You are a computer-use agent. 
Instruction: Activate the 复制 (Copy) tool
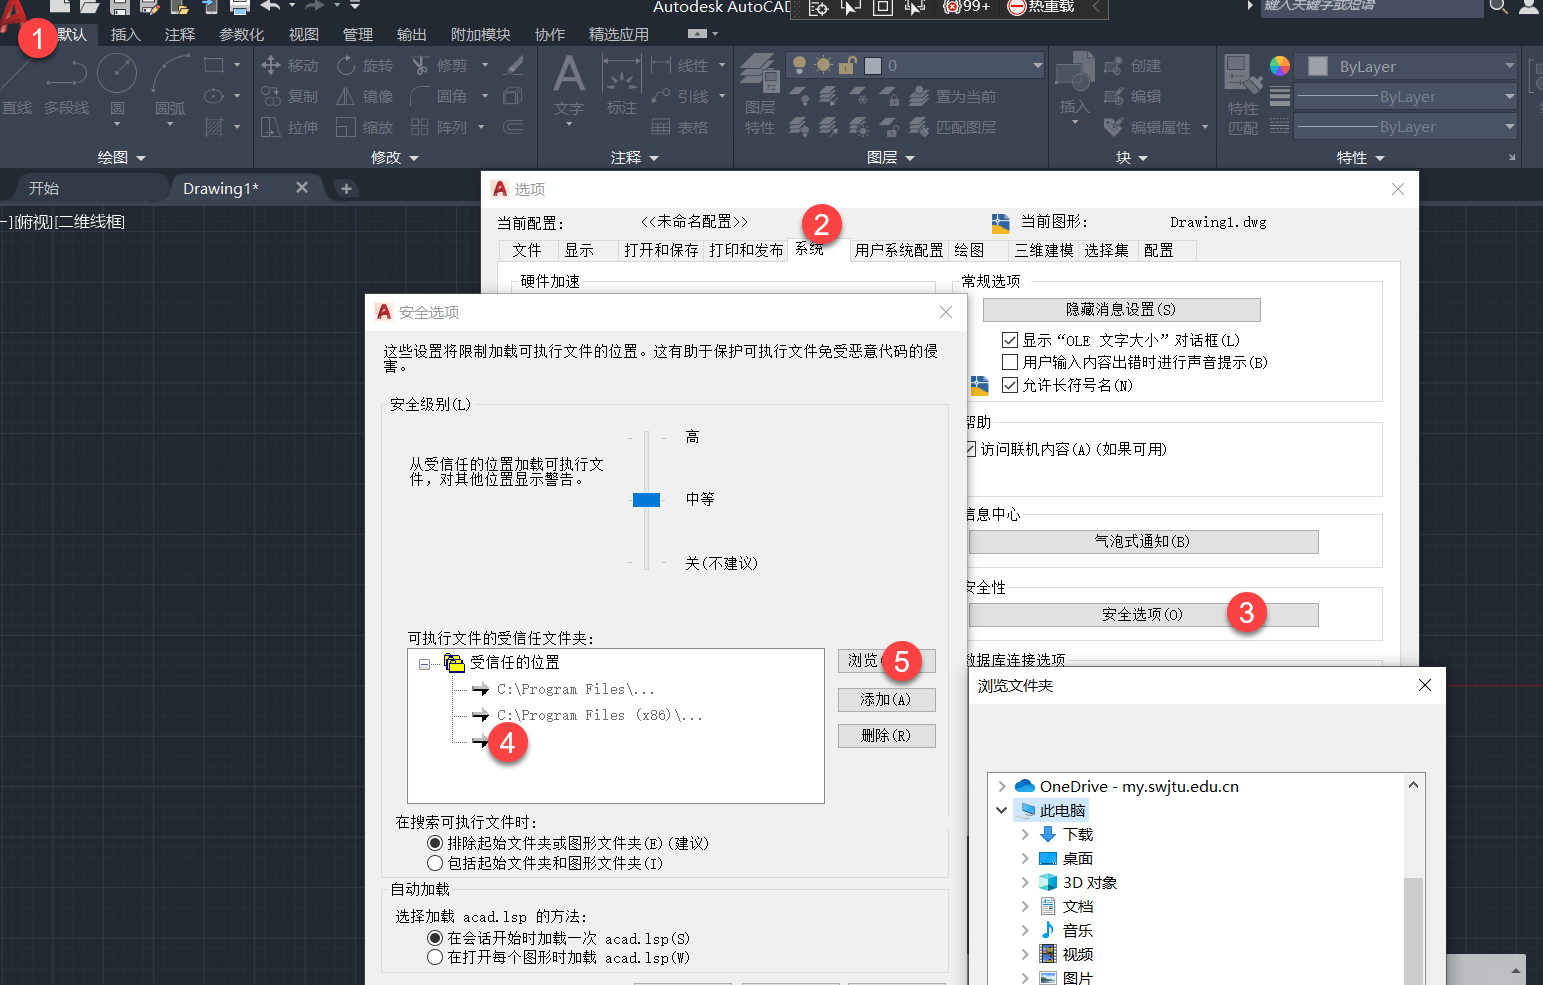(x=290, y=97)
